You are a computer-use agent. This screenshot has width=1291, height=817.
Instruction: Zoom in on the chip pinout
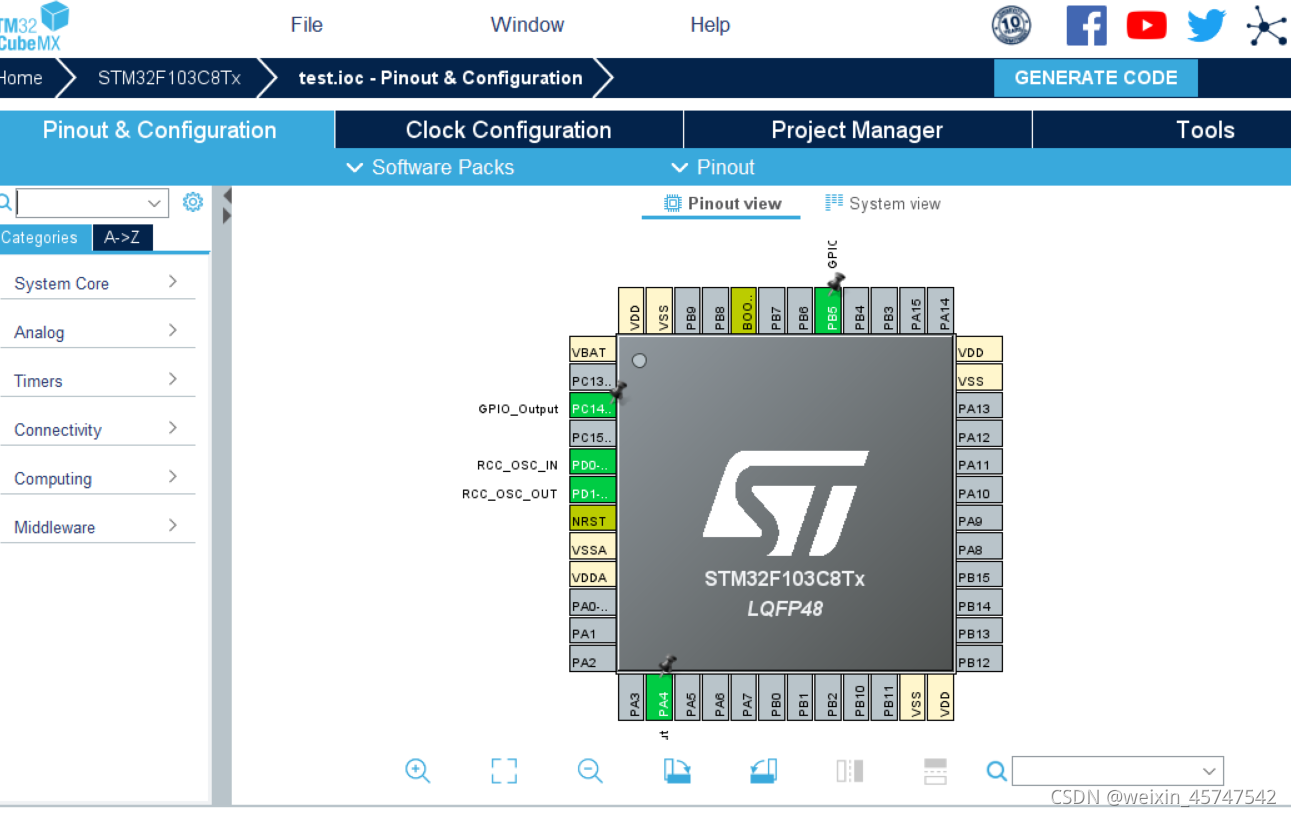click(418, 770)
